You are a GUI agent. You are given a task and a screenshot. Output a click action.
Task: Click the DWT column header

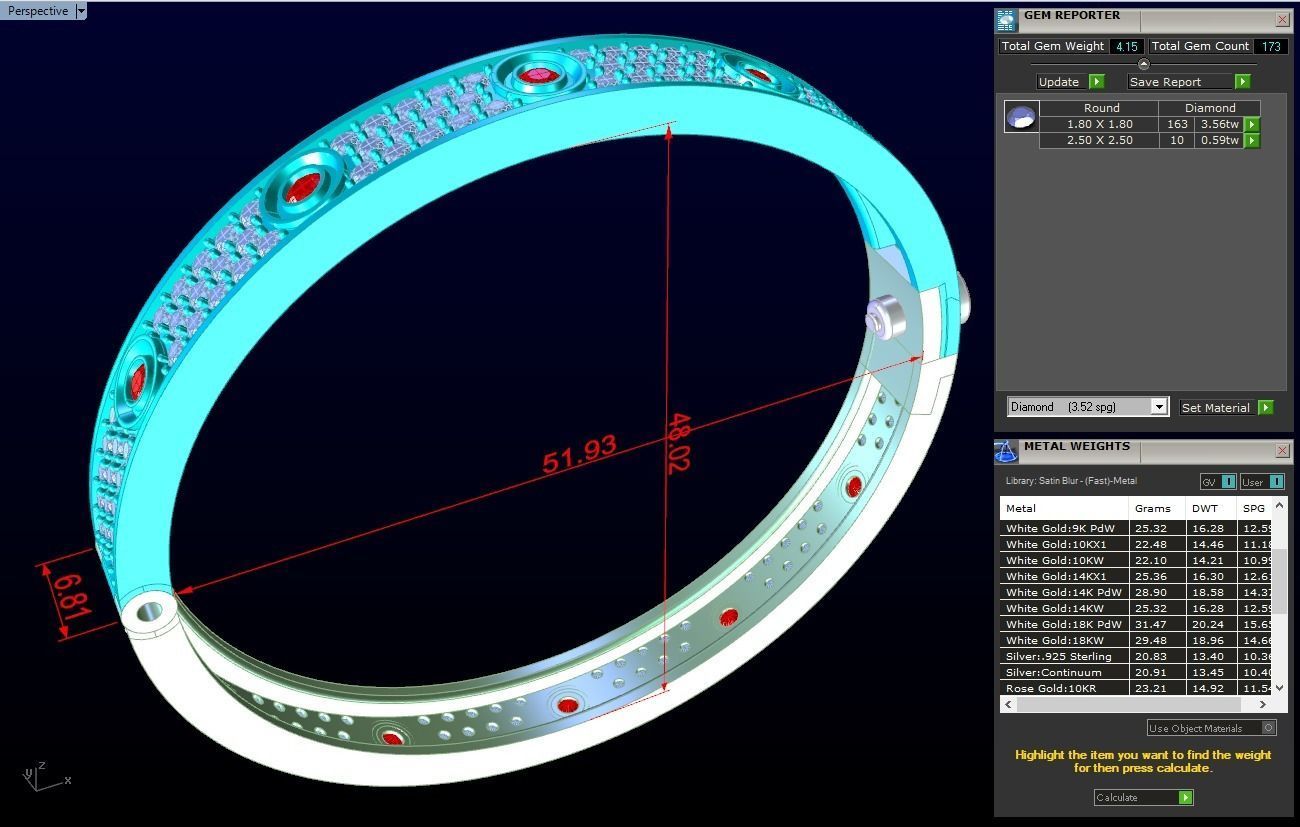(1212, 508)
